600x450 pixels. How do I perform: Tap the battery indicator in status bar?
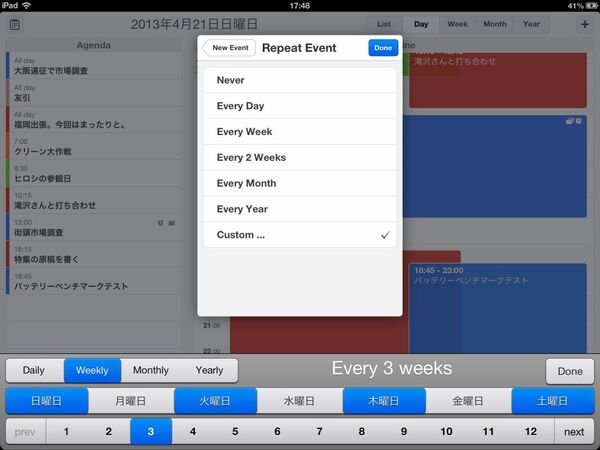[x=592, y=6]
